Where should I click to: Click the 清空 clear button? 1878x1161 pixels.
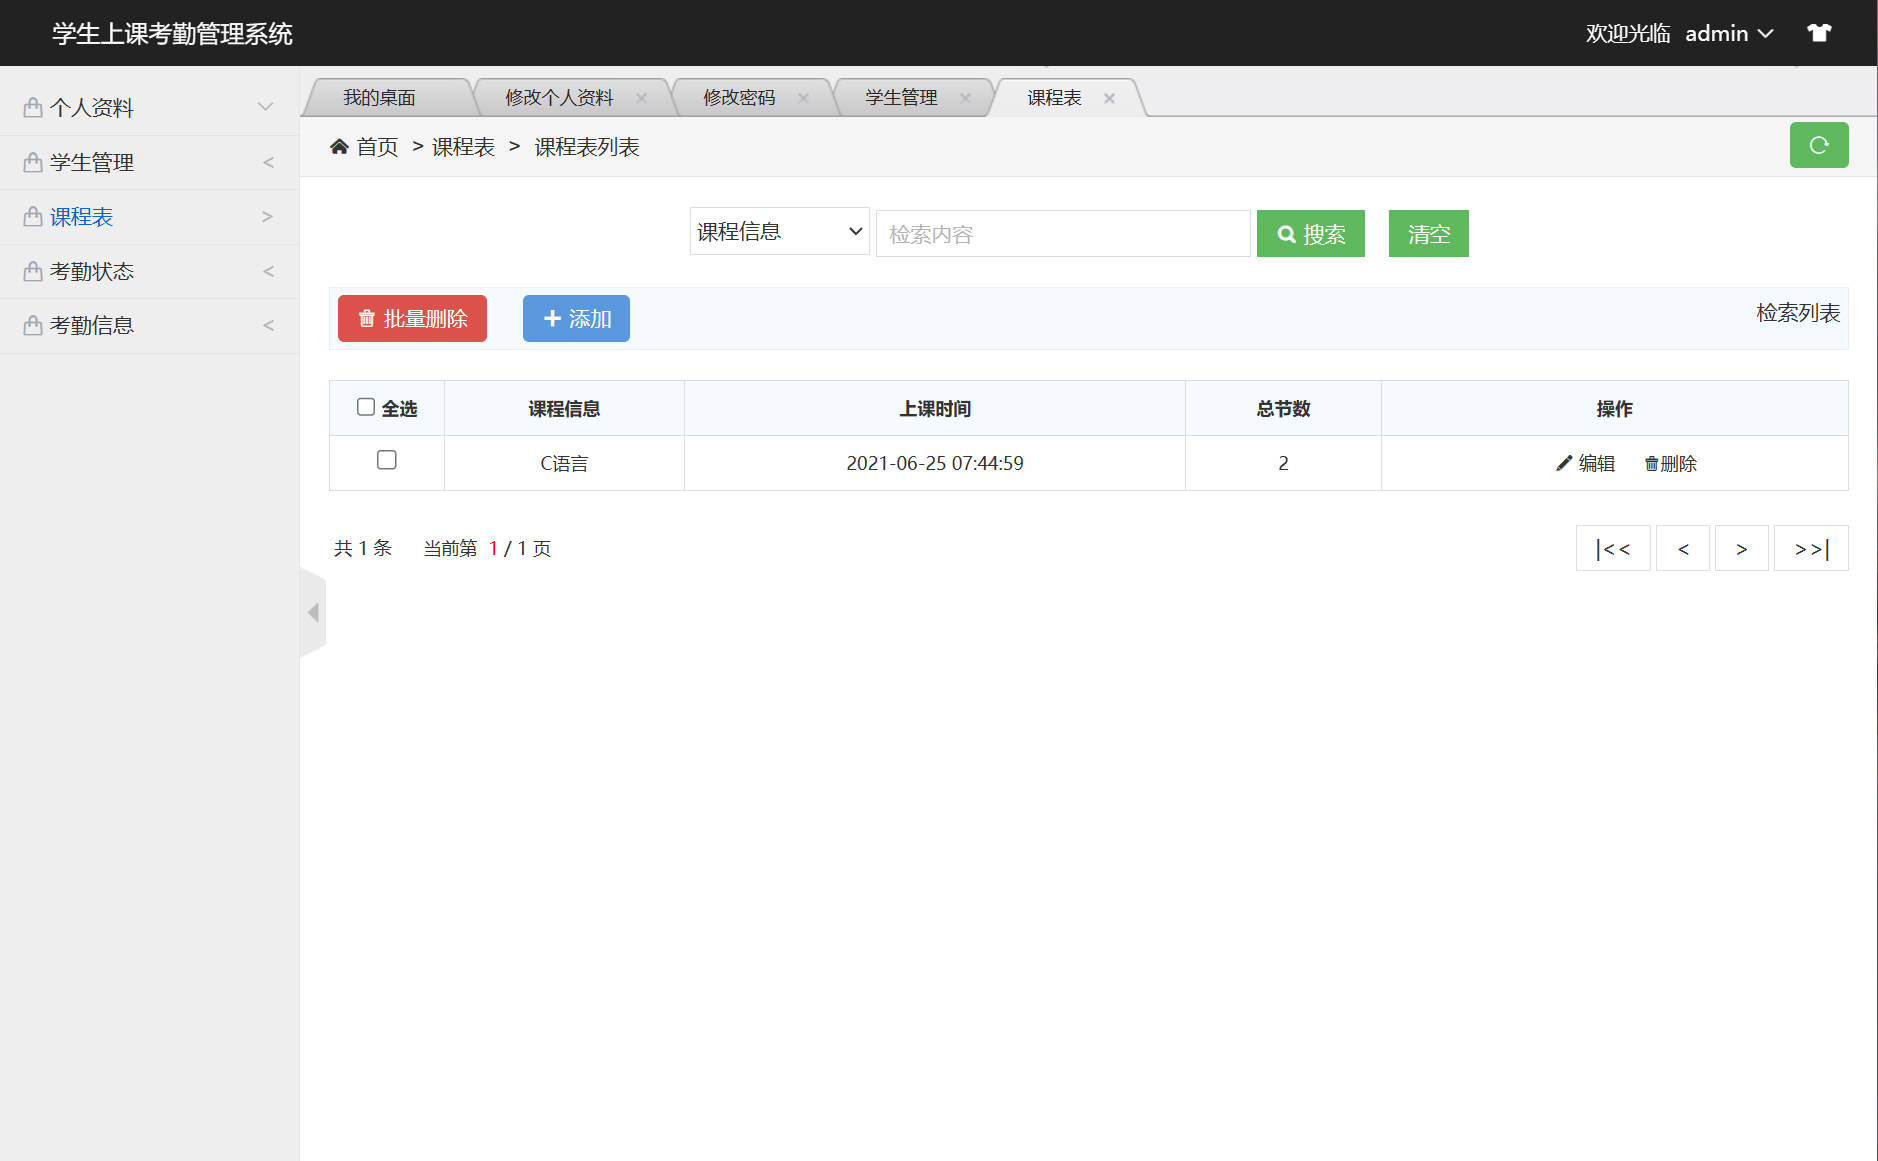(x=1428, y=233)
